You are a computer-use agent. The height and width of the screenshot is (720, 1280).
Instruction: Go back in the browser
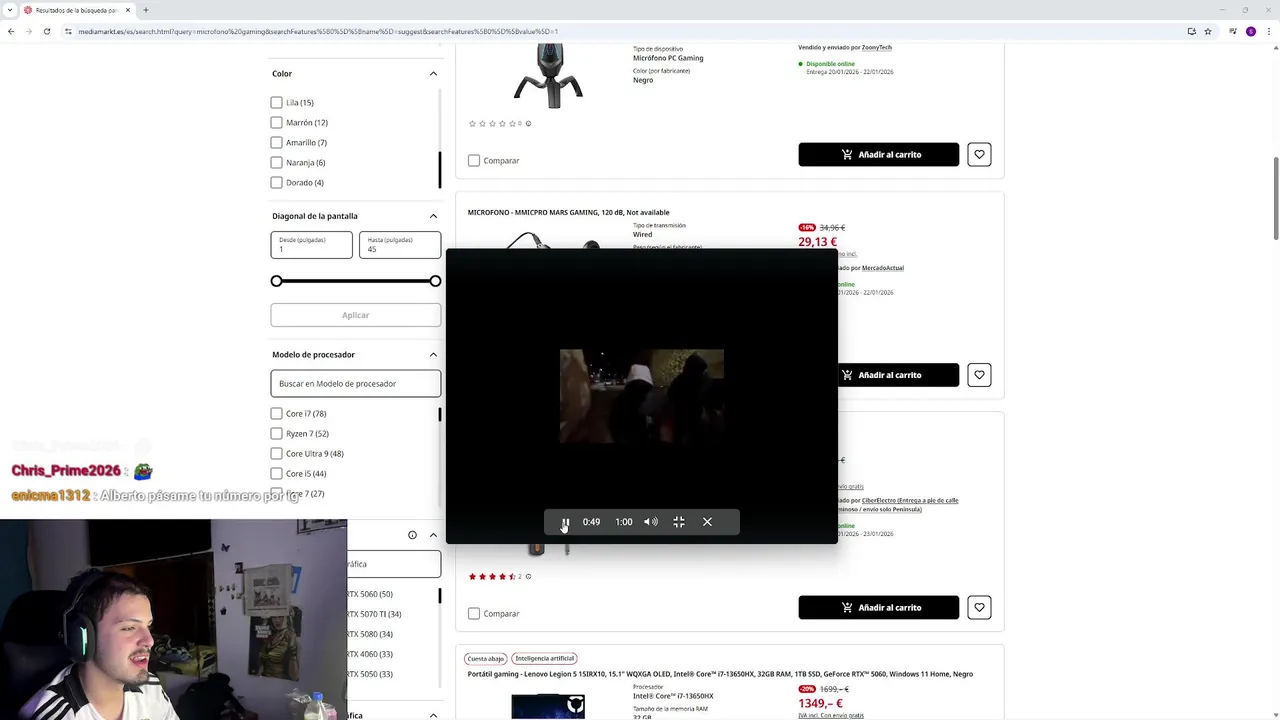point(11,31)
